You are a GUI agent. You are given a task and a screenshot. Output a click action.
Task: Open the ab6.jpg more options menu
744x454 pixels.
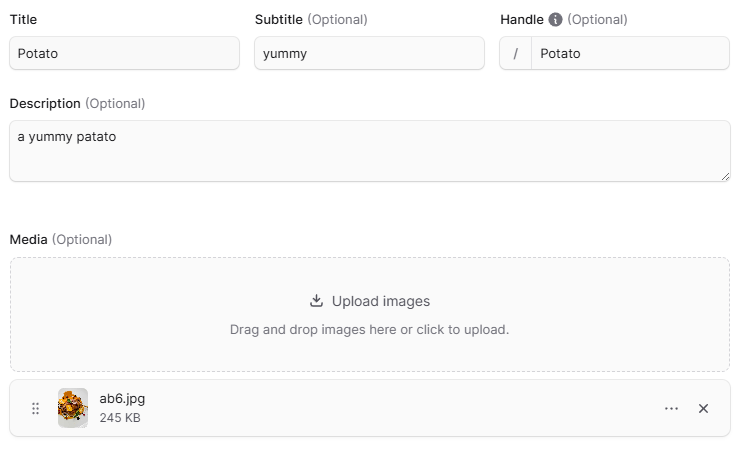pos(671,408)
